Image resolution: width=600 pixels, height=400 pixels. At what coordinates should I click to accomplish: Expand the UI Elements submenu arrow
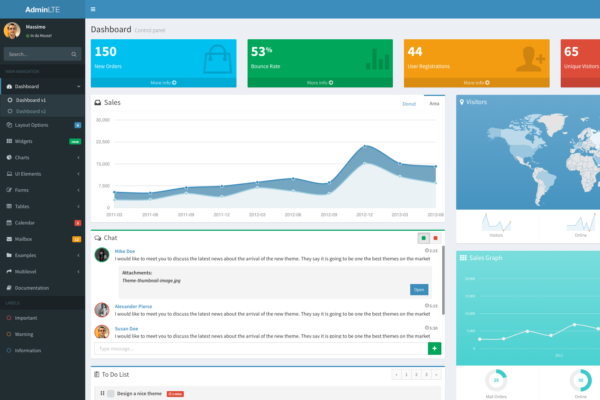tap(78, 174)
